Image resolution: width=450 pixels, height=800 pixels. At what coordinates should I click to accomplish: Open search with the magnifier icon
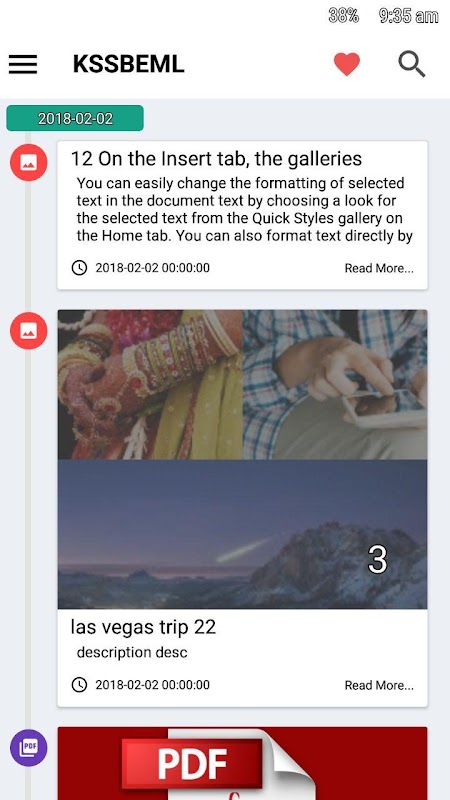tap(412, 64)
